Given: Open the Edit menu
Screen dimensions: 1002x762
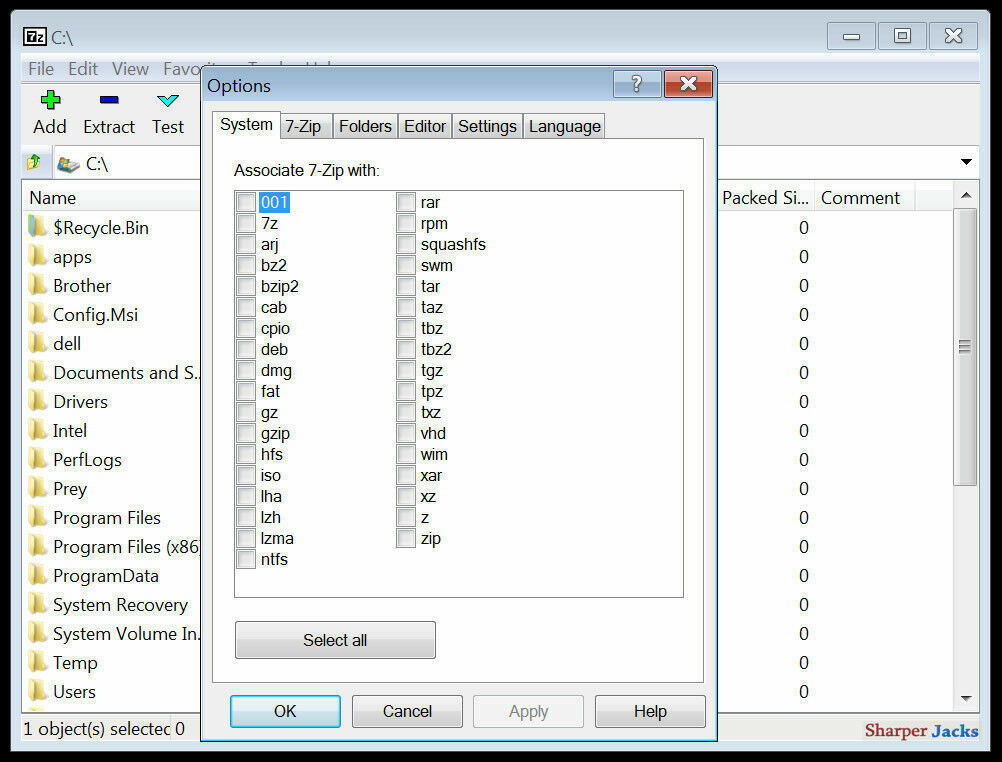Looking at the screenshot, I should (x=83, y=68).
